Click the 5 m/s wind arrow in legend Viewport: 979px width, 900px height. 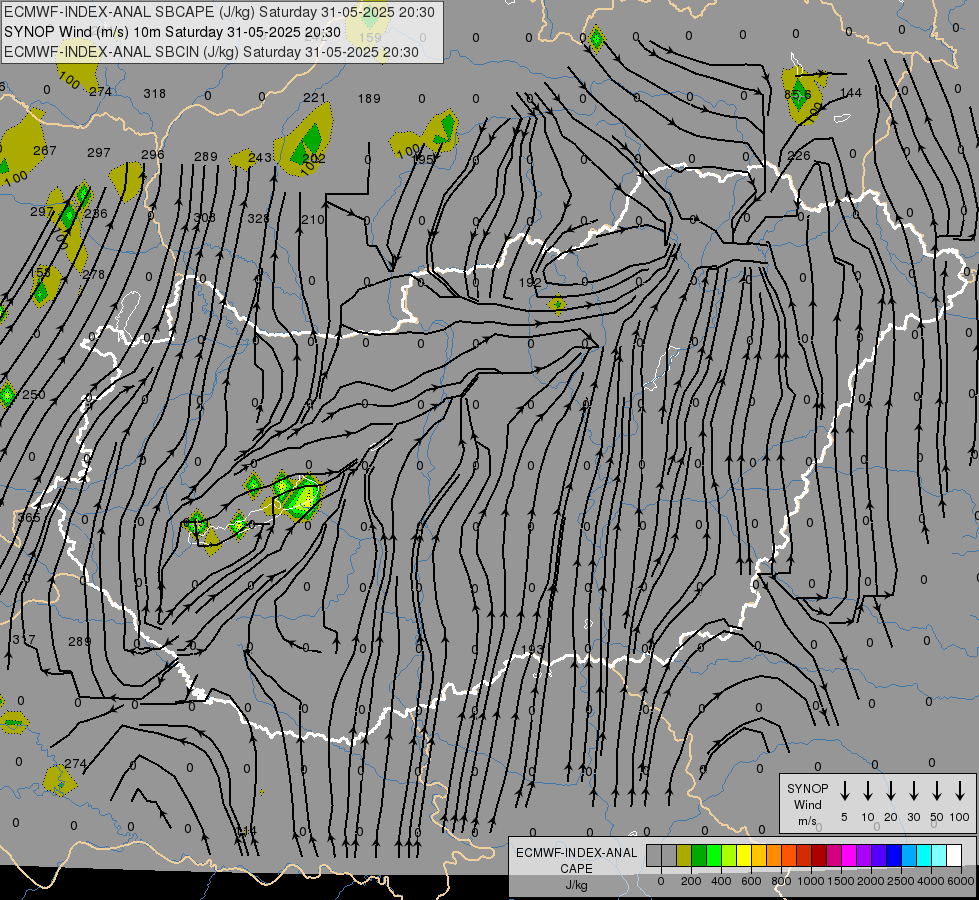844,791
